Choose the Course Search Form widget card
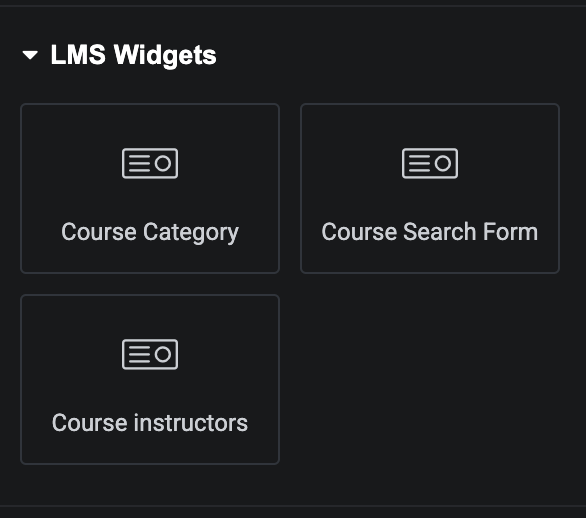The width and height of the screenshot is (586, 518). (x=430, y=188)
